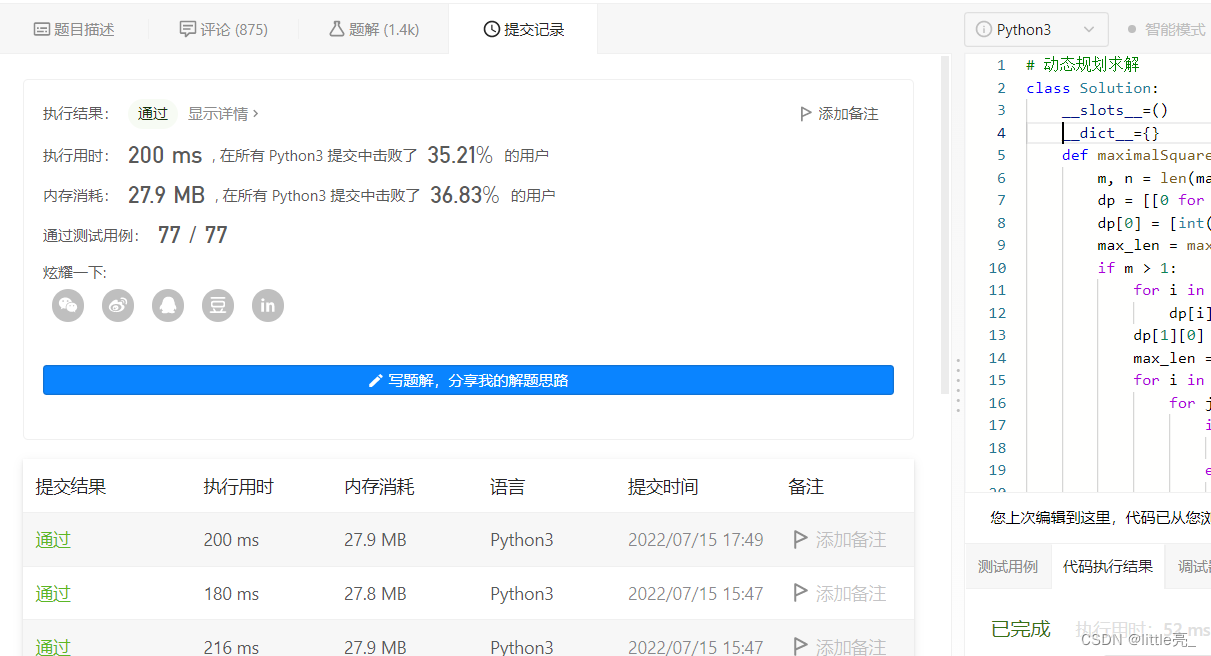Click Python3 cell in 180 ms row

[x=522, y=593]
